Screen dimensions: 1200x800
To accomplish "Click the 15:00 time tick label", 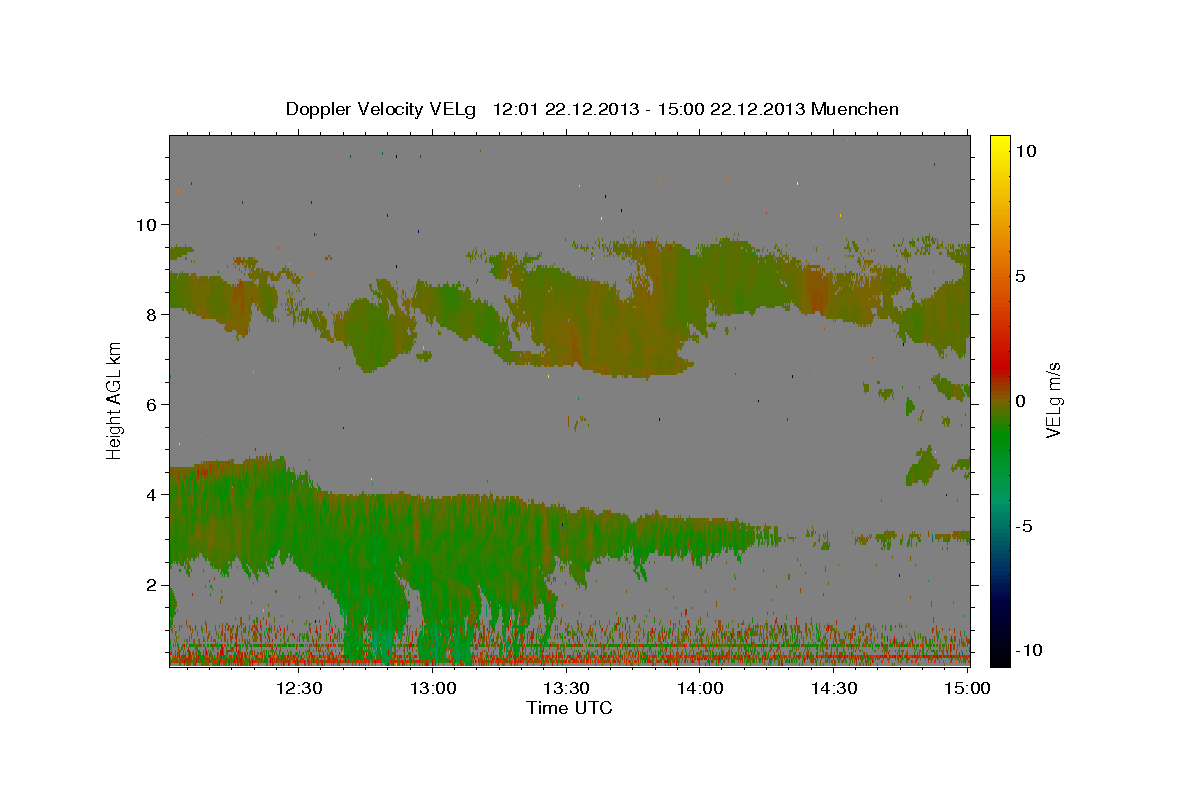I will 966,688.
